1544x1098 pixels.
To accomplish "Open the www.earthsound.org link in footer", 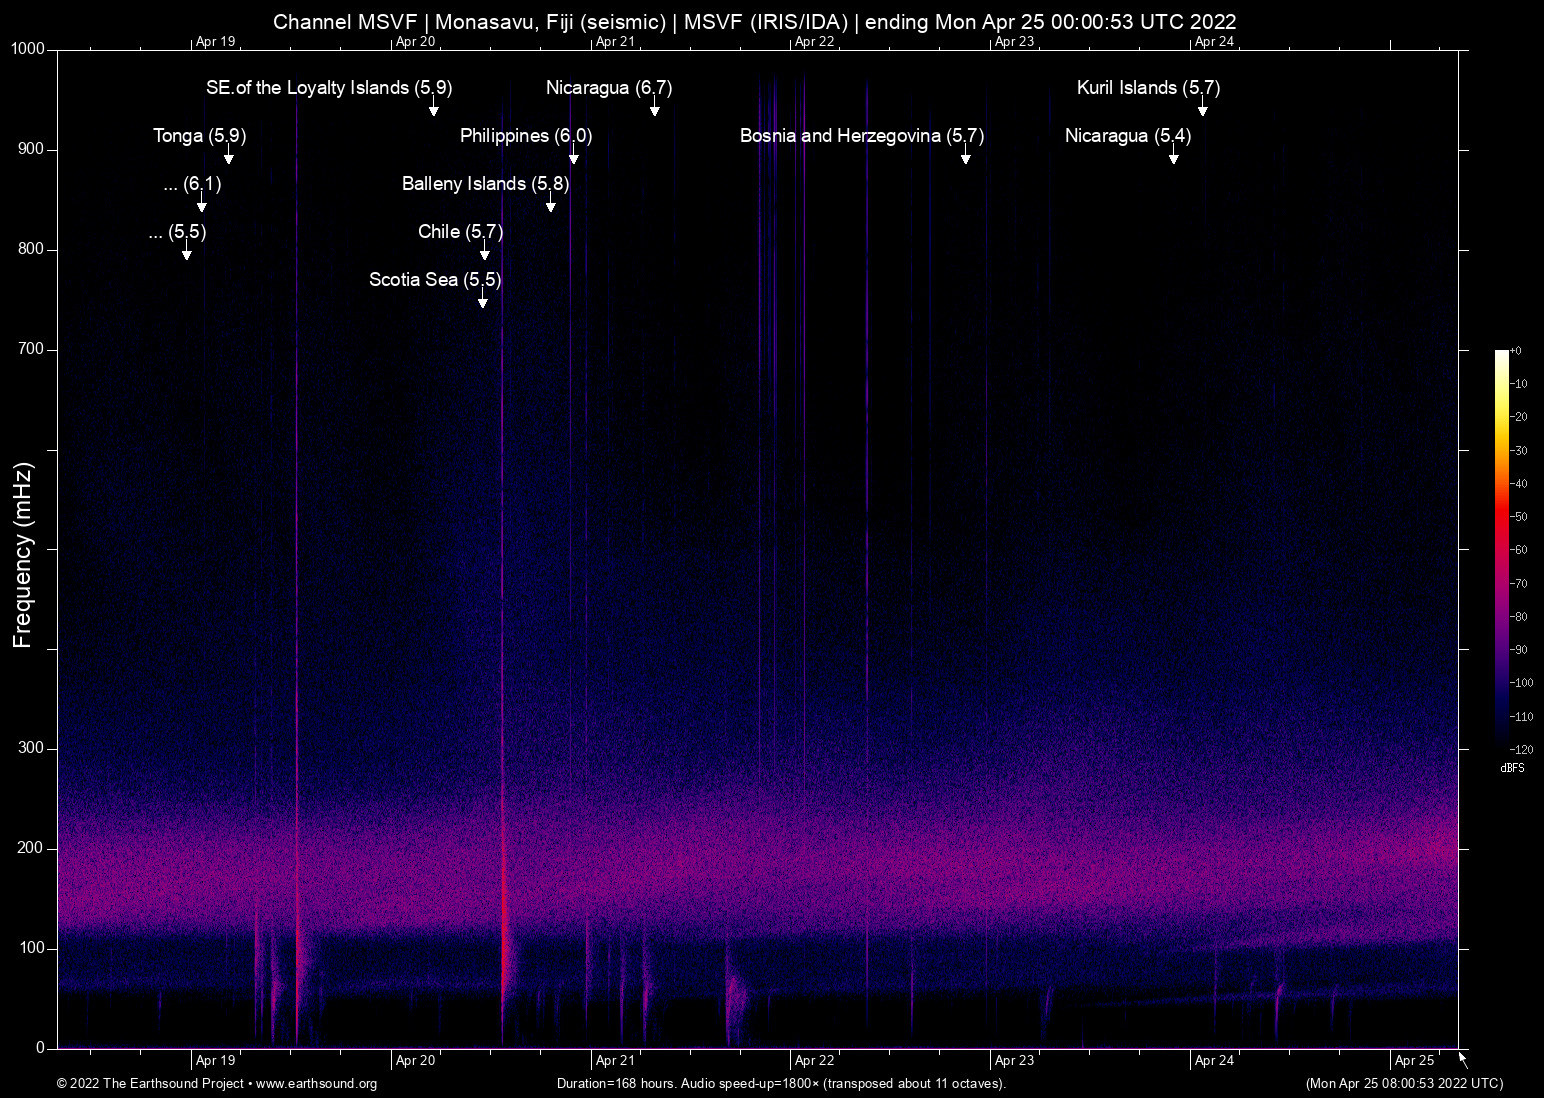I will (316, 1084).
